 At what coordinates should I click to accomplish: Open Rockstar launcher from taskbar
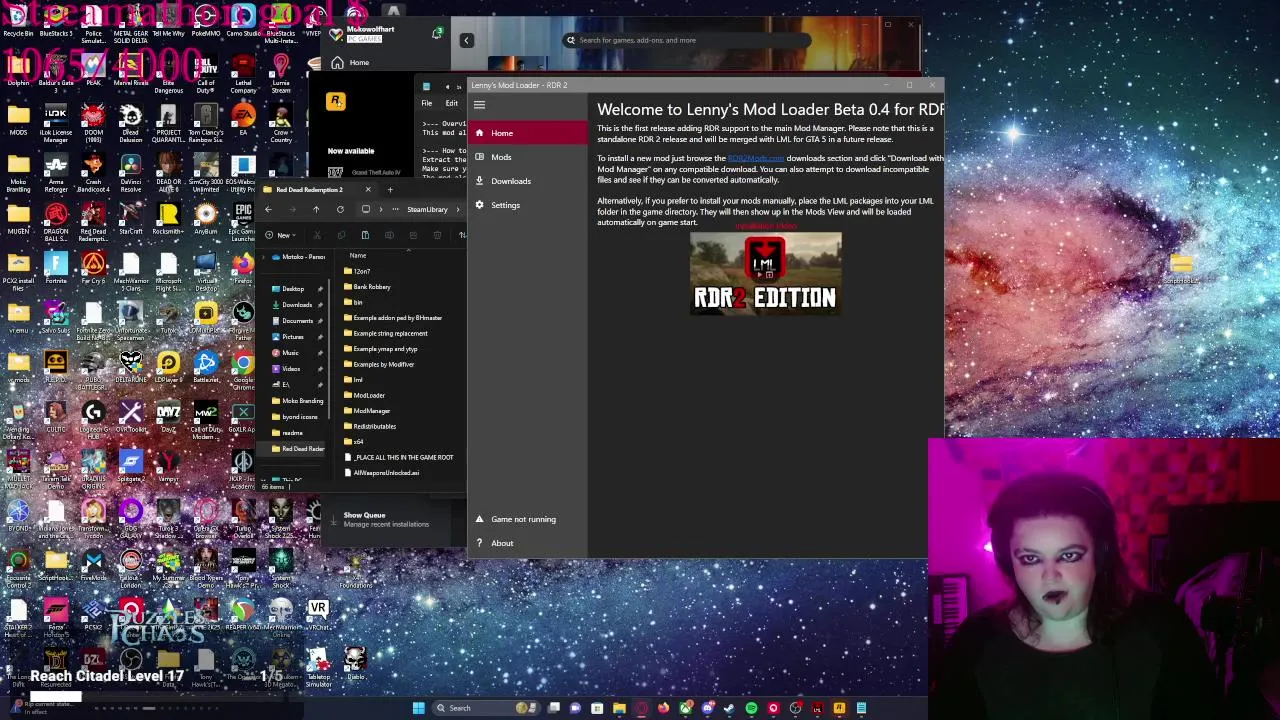pyautogui.click(x=839, y=708)
